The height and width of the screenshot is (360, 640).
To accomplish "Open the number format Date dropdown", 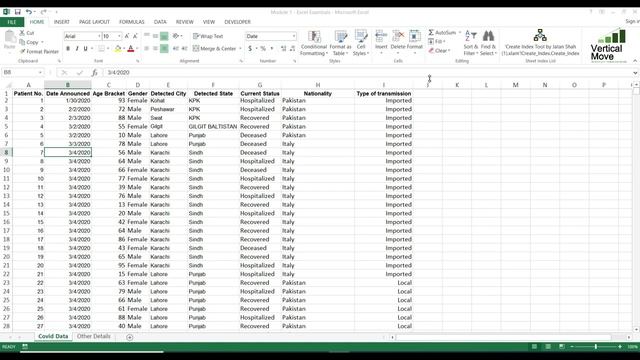I will tap(293, 36).
